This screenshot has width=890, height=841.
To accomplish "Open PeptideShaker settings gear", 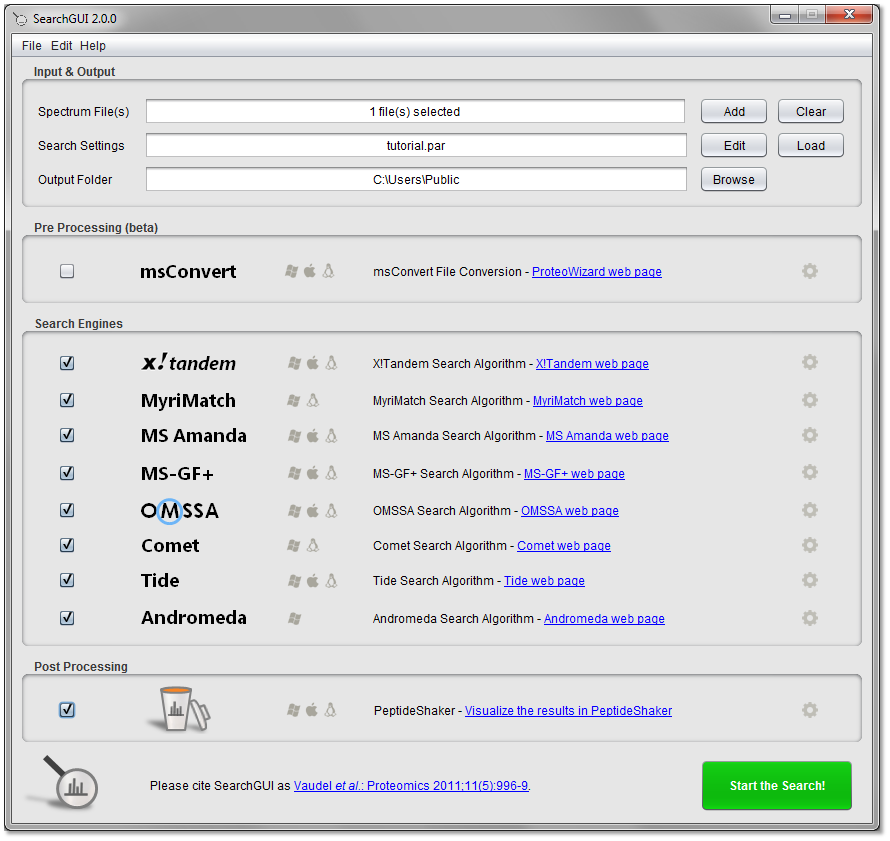I will tap(810, 710).
